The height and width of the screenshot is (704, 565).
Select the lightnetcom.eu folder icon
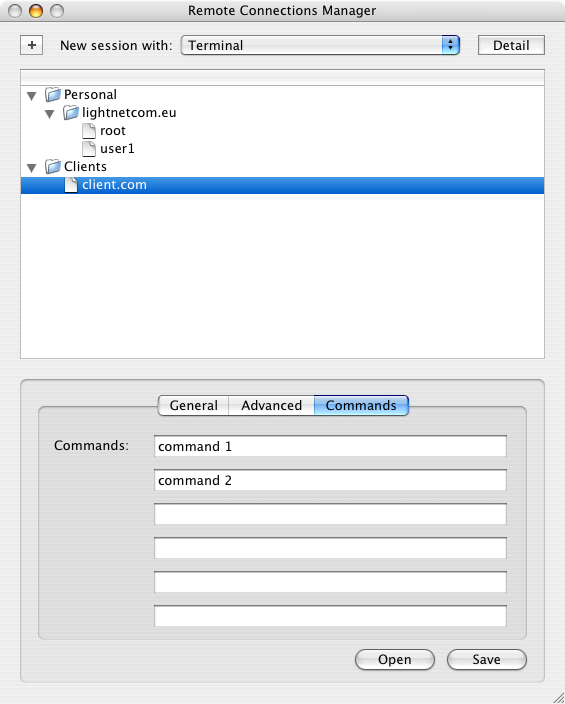pyautogui.click(x=71, y=112)
